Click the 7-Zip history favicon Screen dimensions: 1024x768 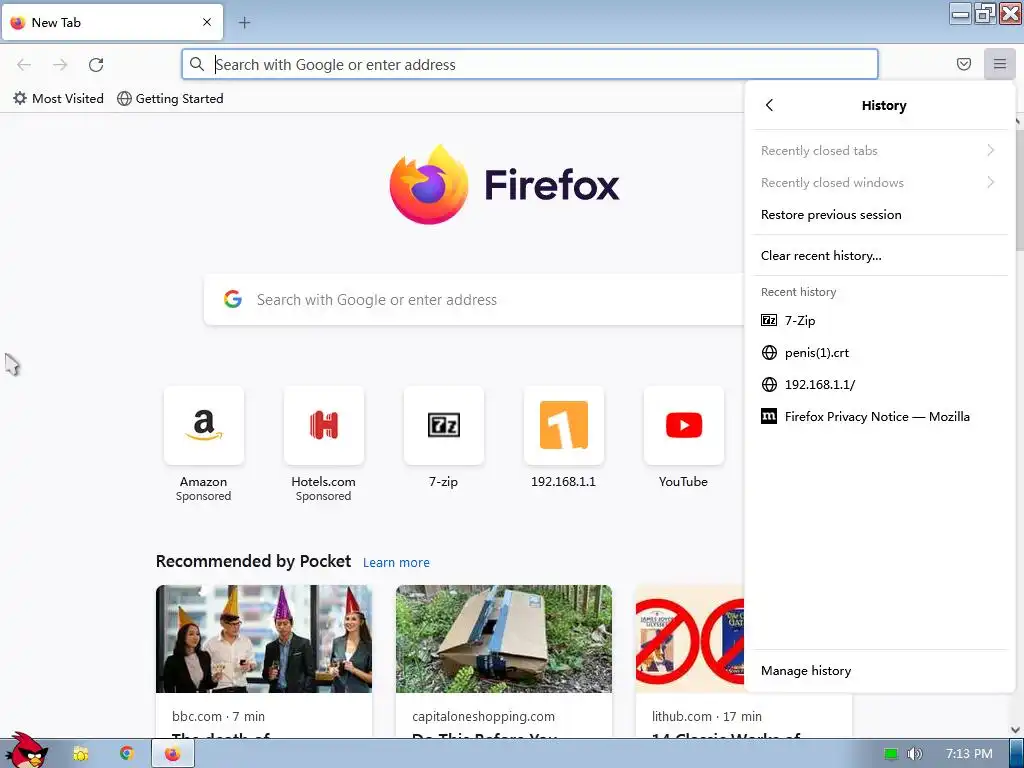coord(769,320)
